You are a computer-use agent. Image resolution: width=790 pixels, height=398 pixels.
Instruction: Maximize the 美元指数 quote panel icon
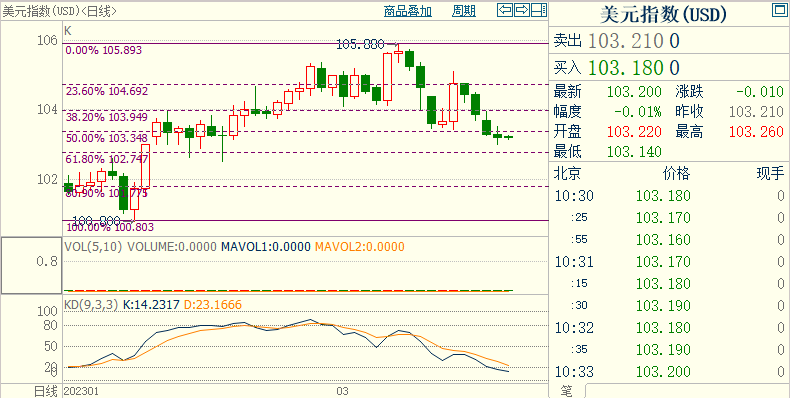(x=779, y=10)
